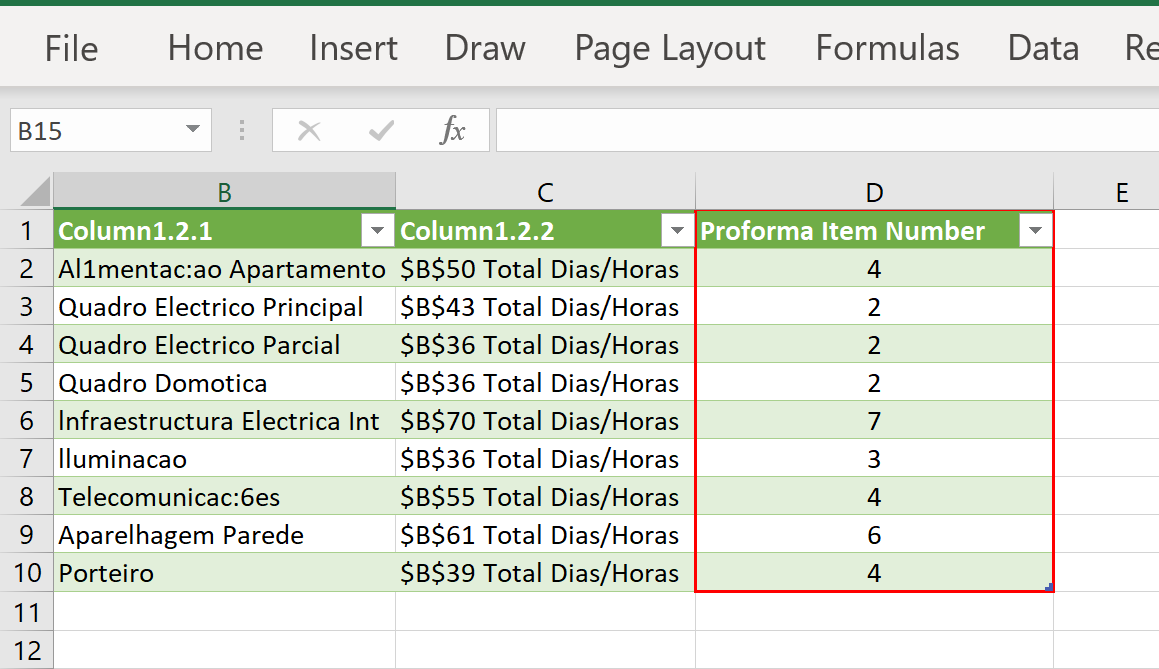Open the Page Layout tab

pos(670,48)
